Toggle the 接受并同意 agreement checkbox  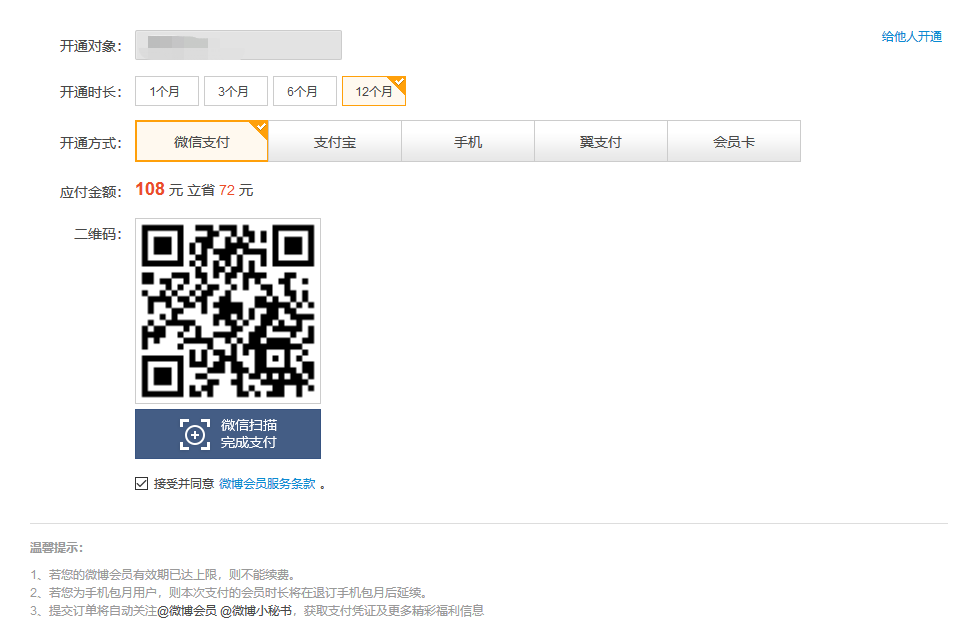tap(141, 484)
